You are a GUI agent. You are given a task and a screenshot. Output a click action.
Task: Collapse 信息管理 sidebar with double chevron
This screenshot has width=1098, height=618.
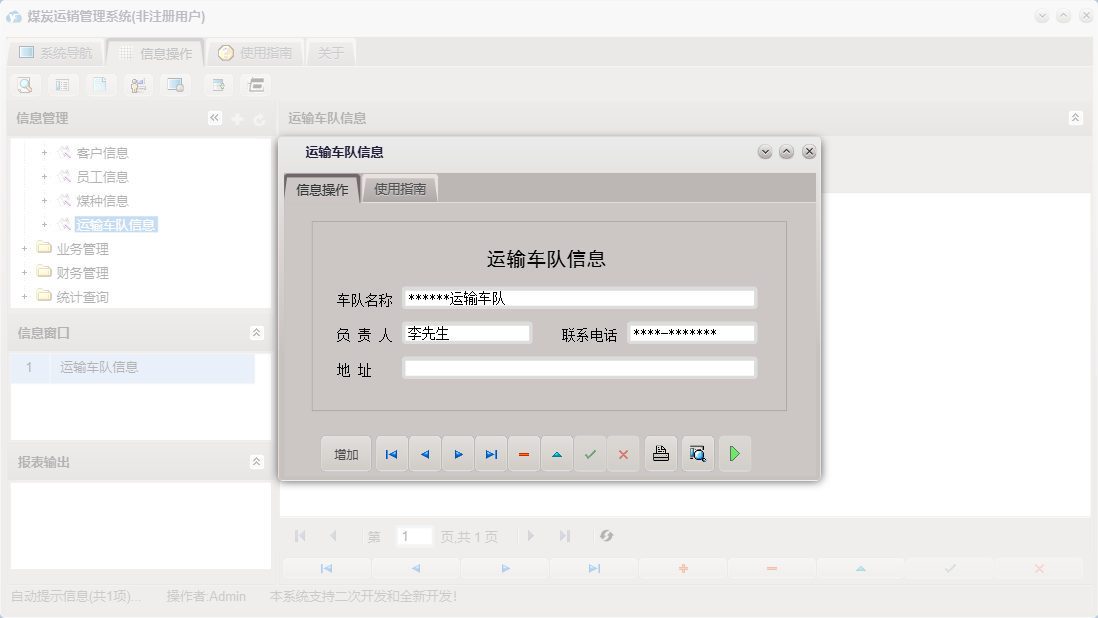point(213,117)
